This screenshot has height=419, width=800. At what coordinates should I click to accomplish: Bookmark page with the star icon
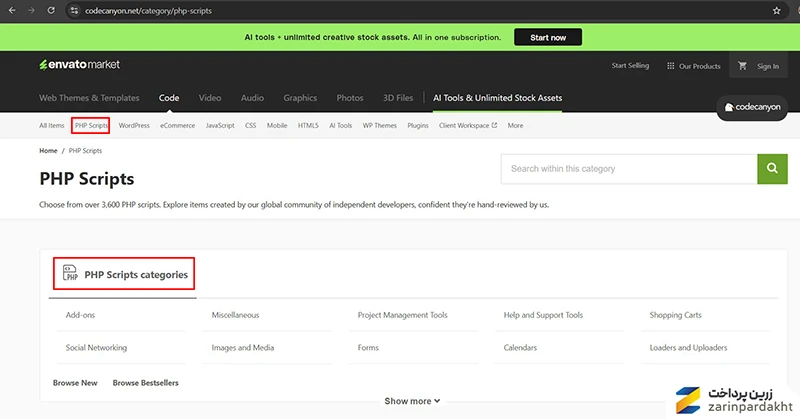coord(776,10)
